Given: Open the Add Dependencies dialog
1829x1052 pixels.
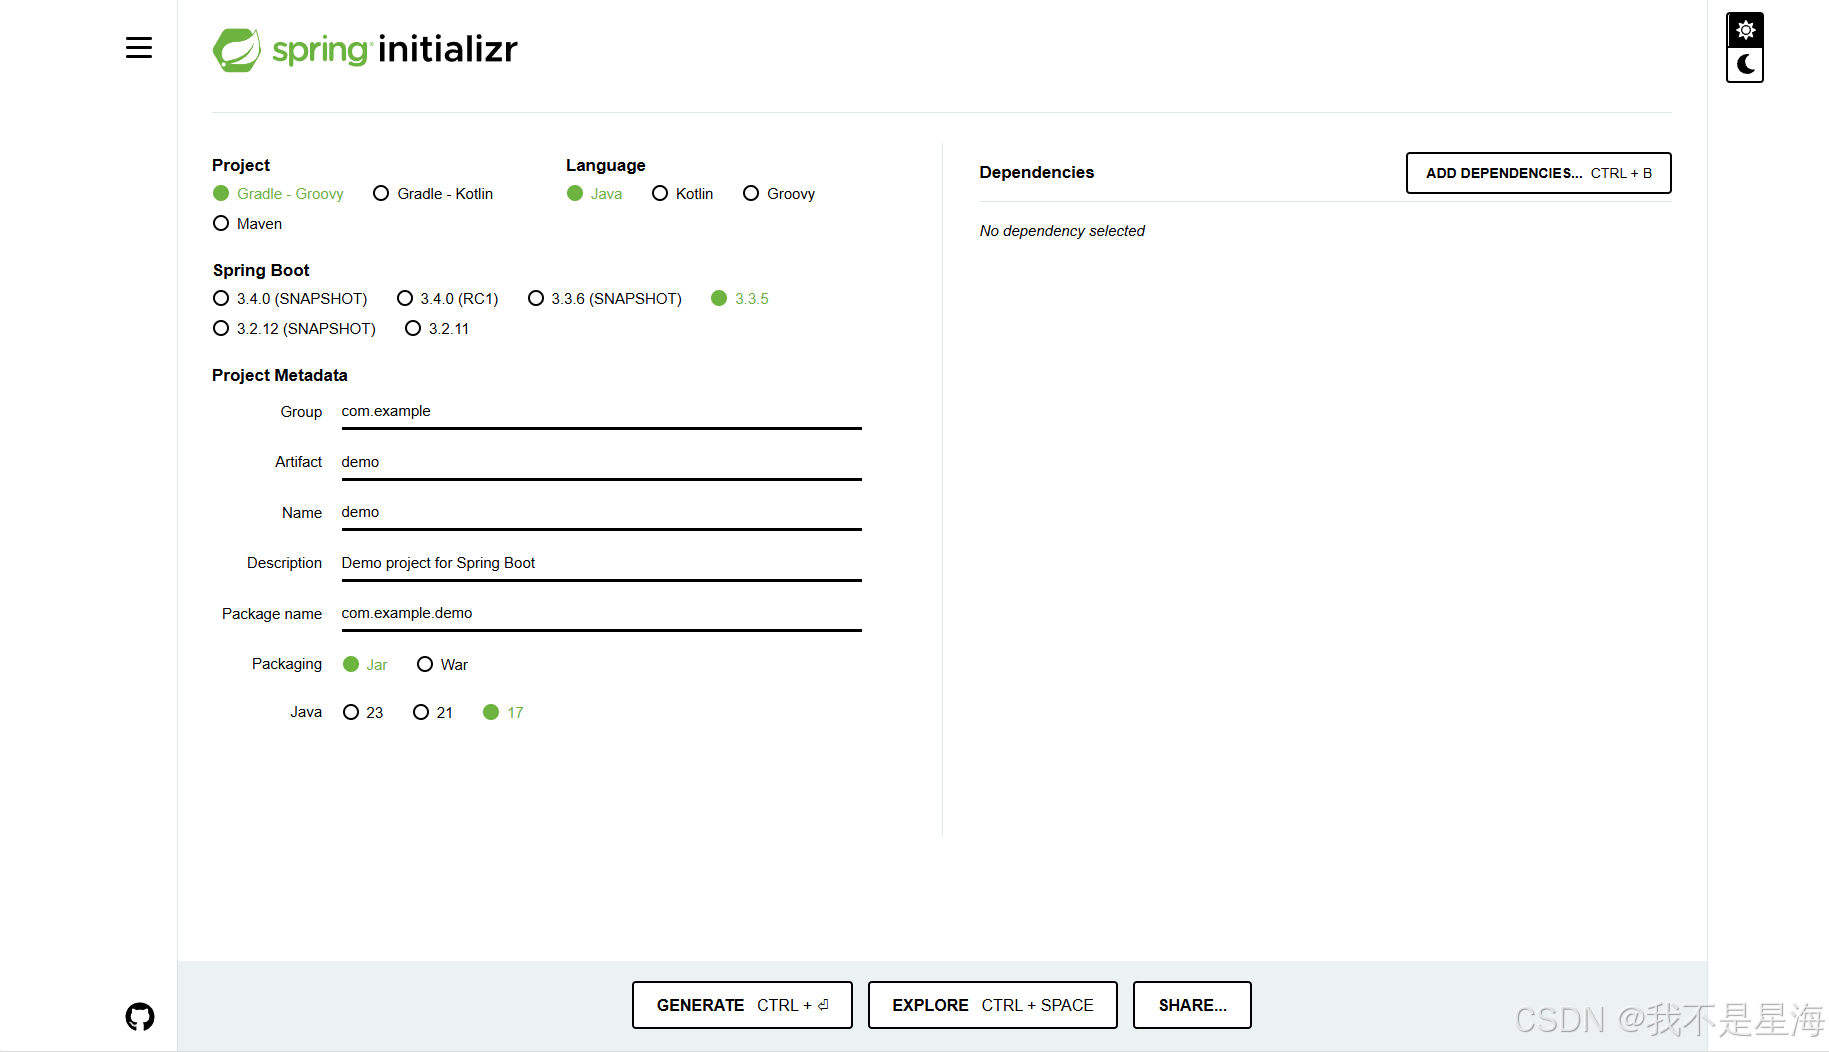Looking at the screenshot, I should coord(1538,173).
